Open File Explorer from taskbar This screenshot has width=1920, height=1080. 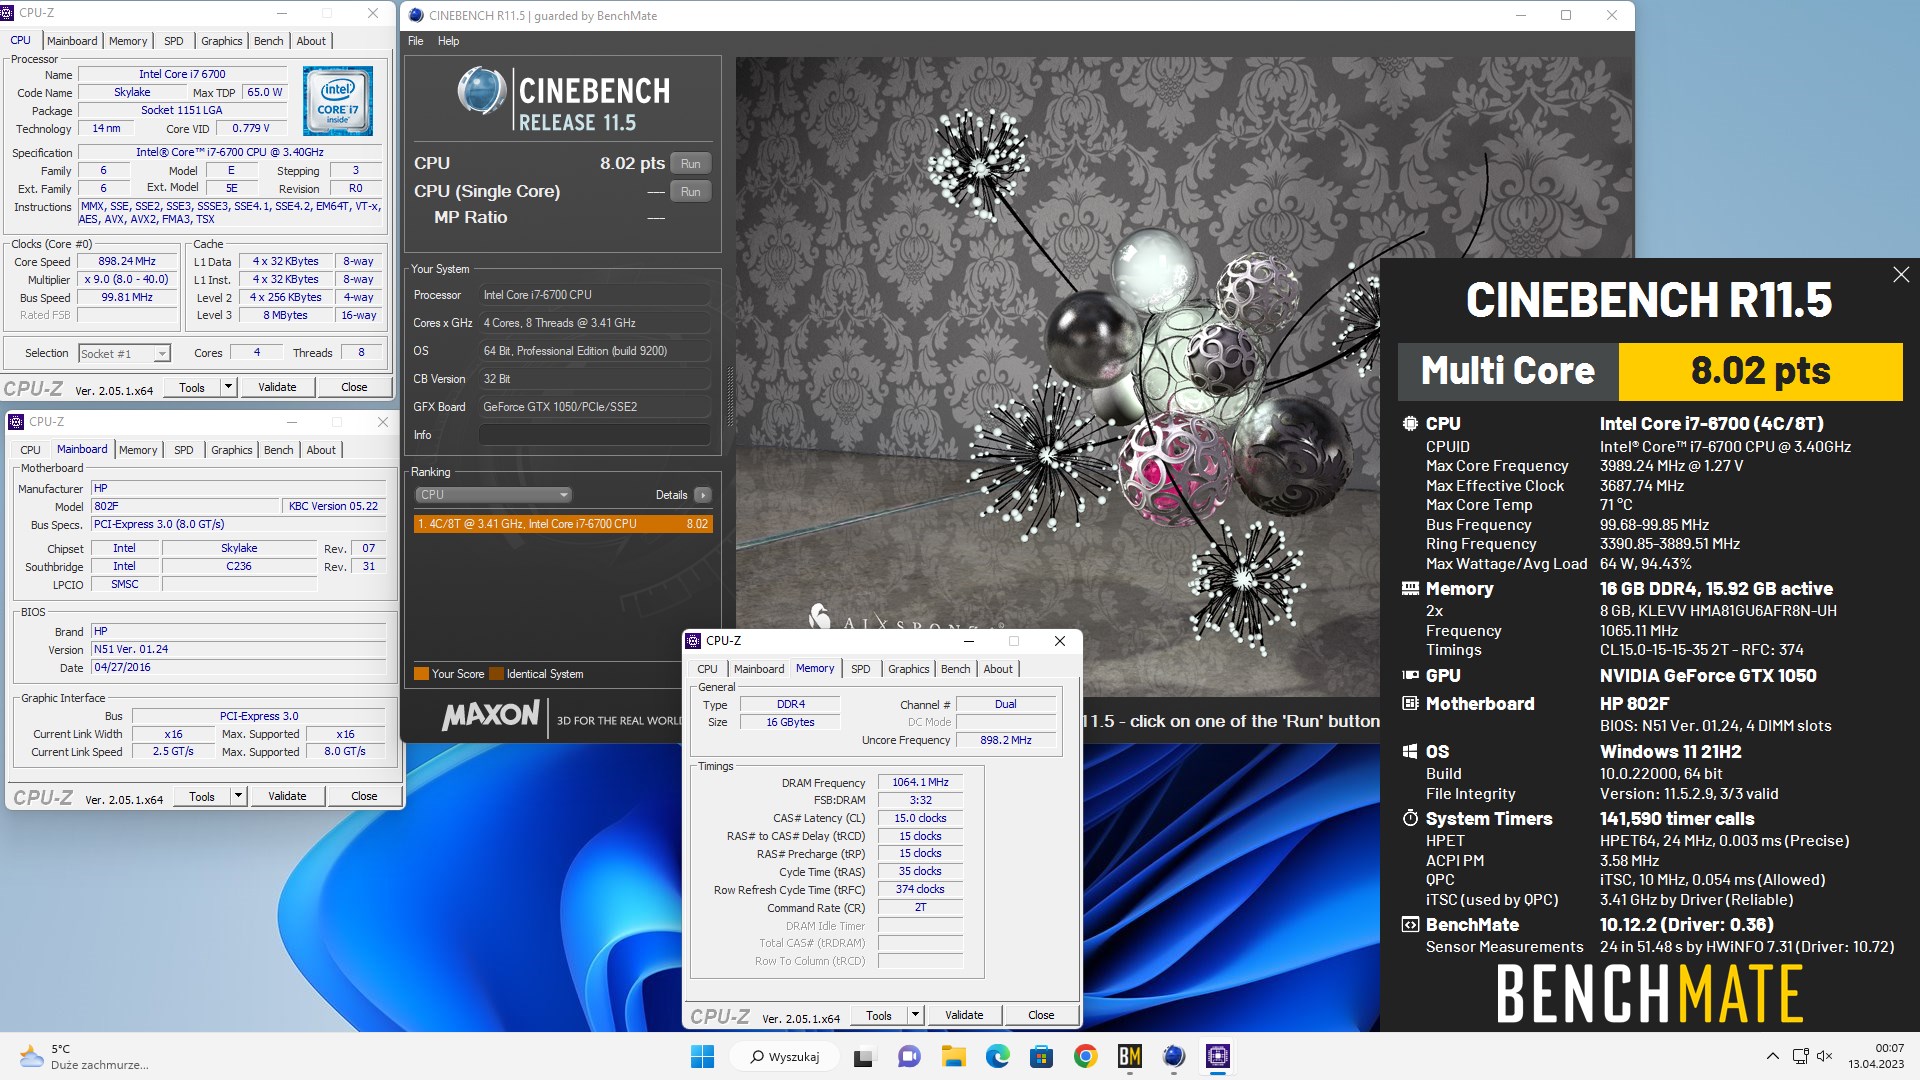tap(953, 1056)
